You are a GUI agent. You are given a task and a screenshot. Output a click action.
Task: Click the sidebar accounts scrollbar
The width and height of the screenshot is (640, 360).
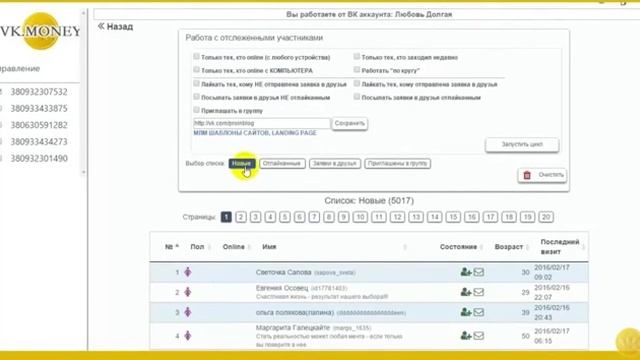click(84, 92)
